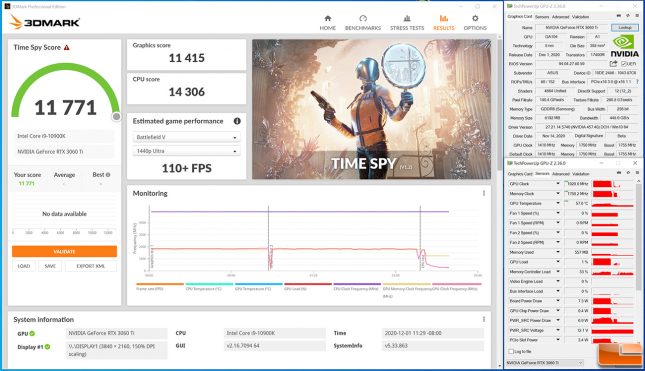This screenshot has height=371, width=645.
Task: Click the estimated game performance info icon
Action: [237, 121]
